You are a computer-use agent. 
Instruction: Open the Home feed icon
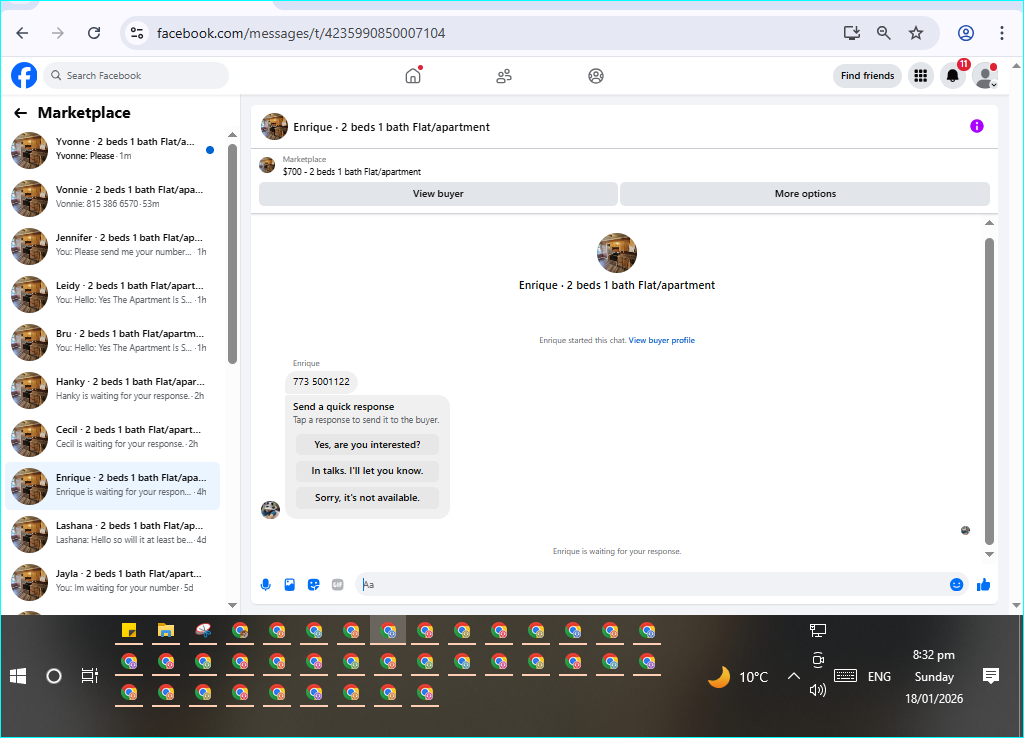413,76
